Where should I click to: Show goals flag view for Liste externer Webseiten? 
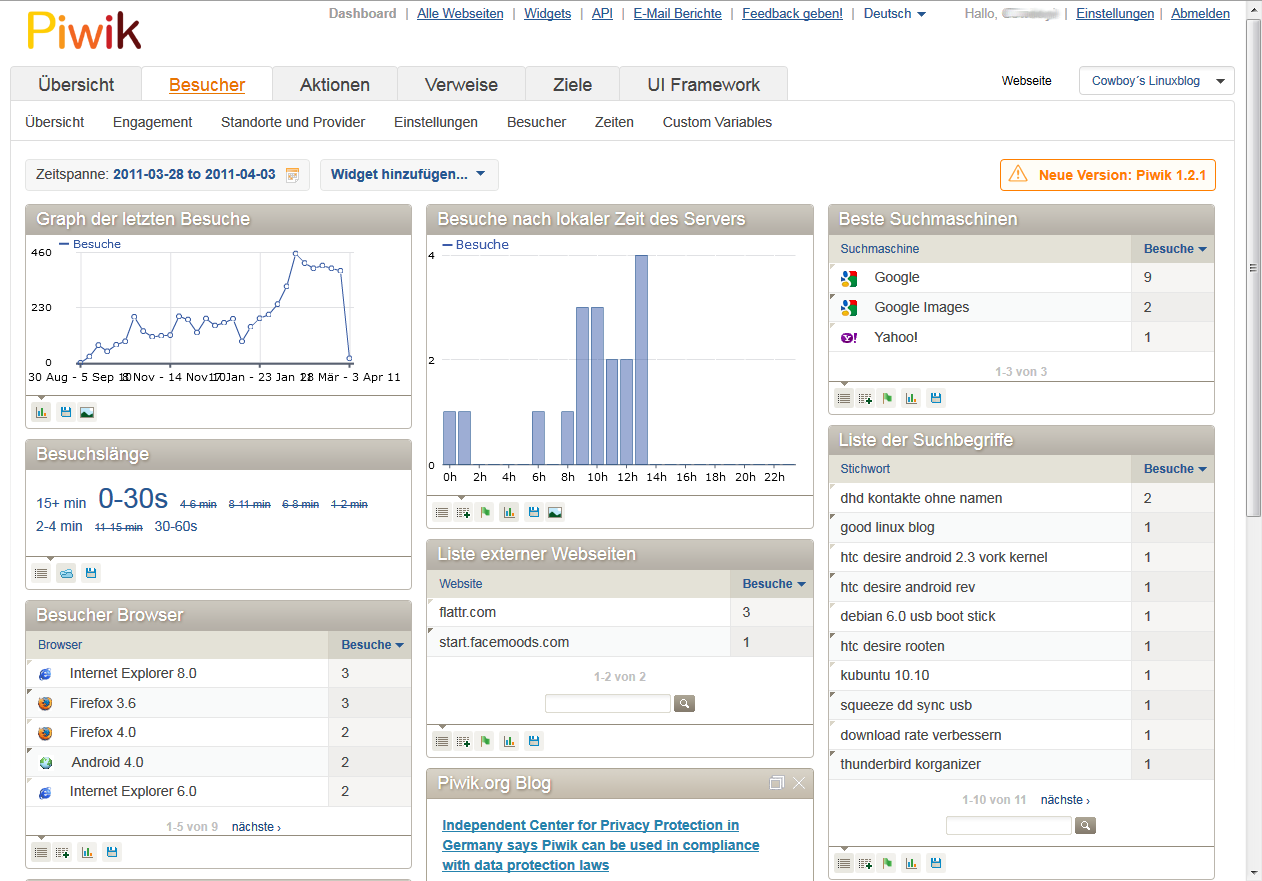486,741
